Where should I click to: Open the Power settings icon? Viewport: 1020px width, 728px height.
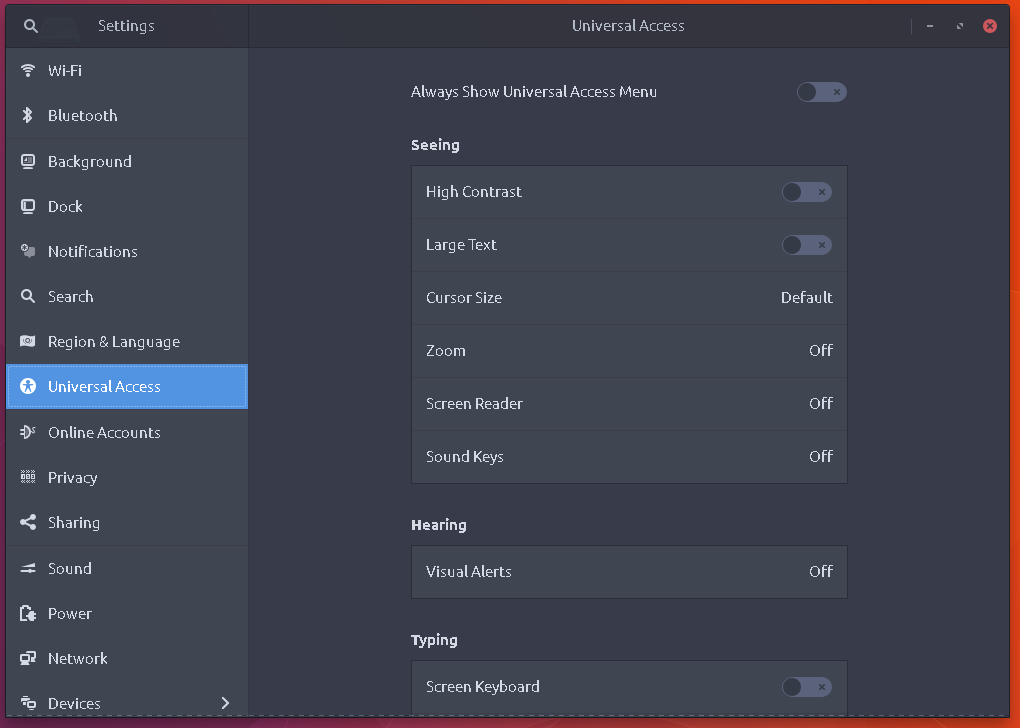coord(27,613)
